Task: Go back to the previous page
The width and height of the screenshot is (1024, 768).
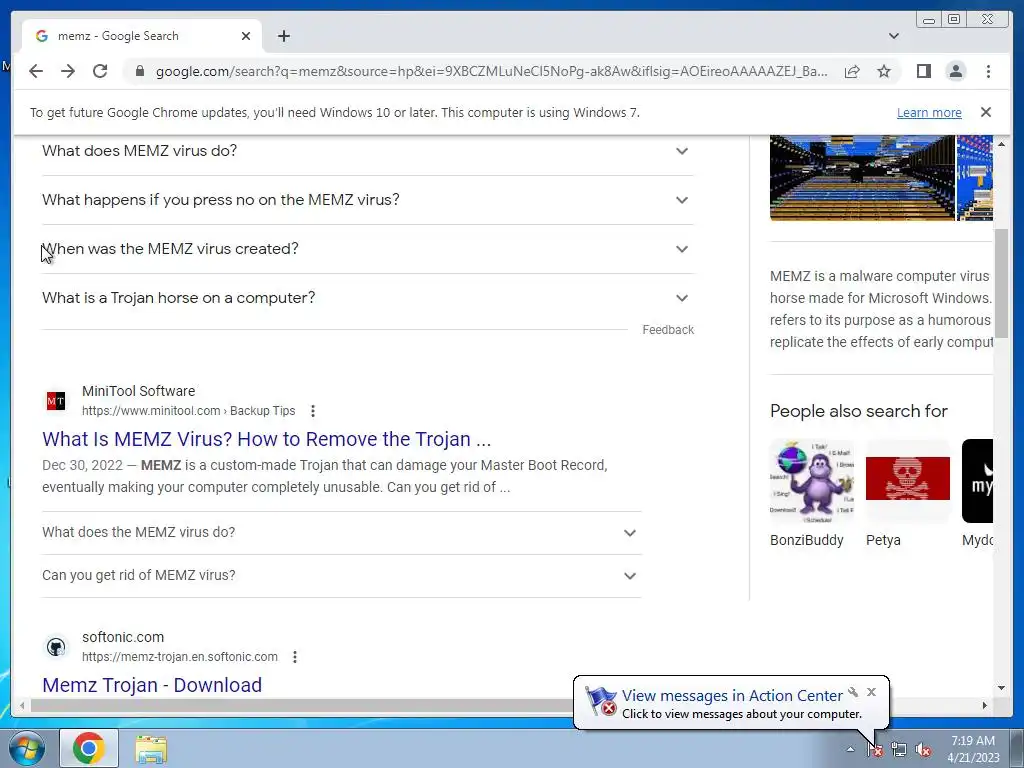Action: click(36, 71)
